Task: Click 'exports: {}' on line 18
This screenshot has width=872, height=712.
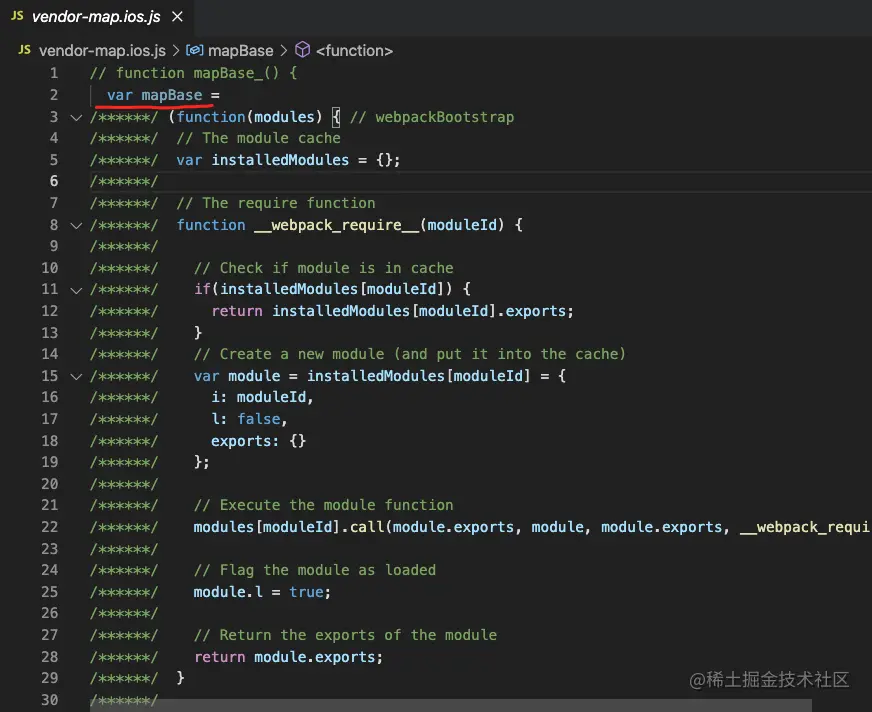Action: pyautogui.click(x=259, y=441)
